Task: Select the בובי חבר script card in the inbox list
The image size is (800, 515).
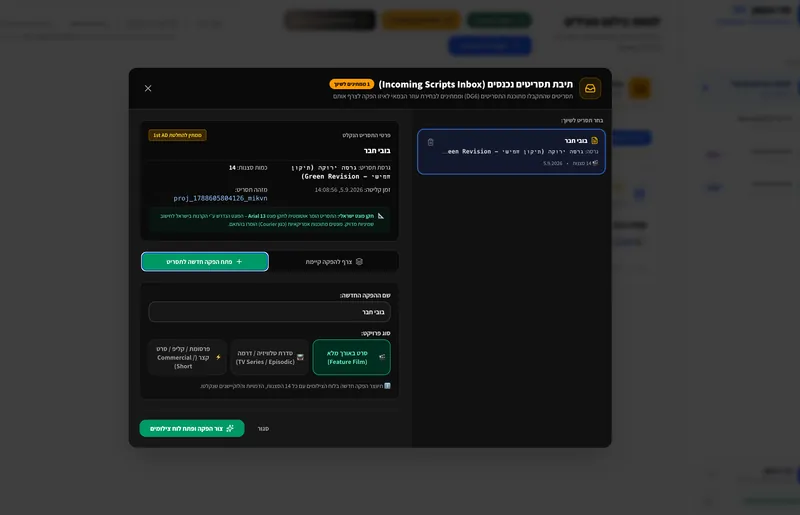Action: pyautogui.click(x=511, y=152)
